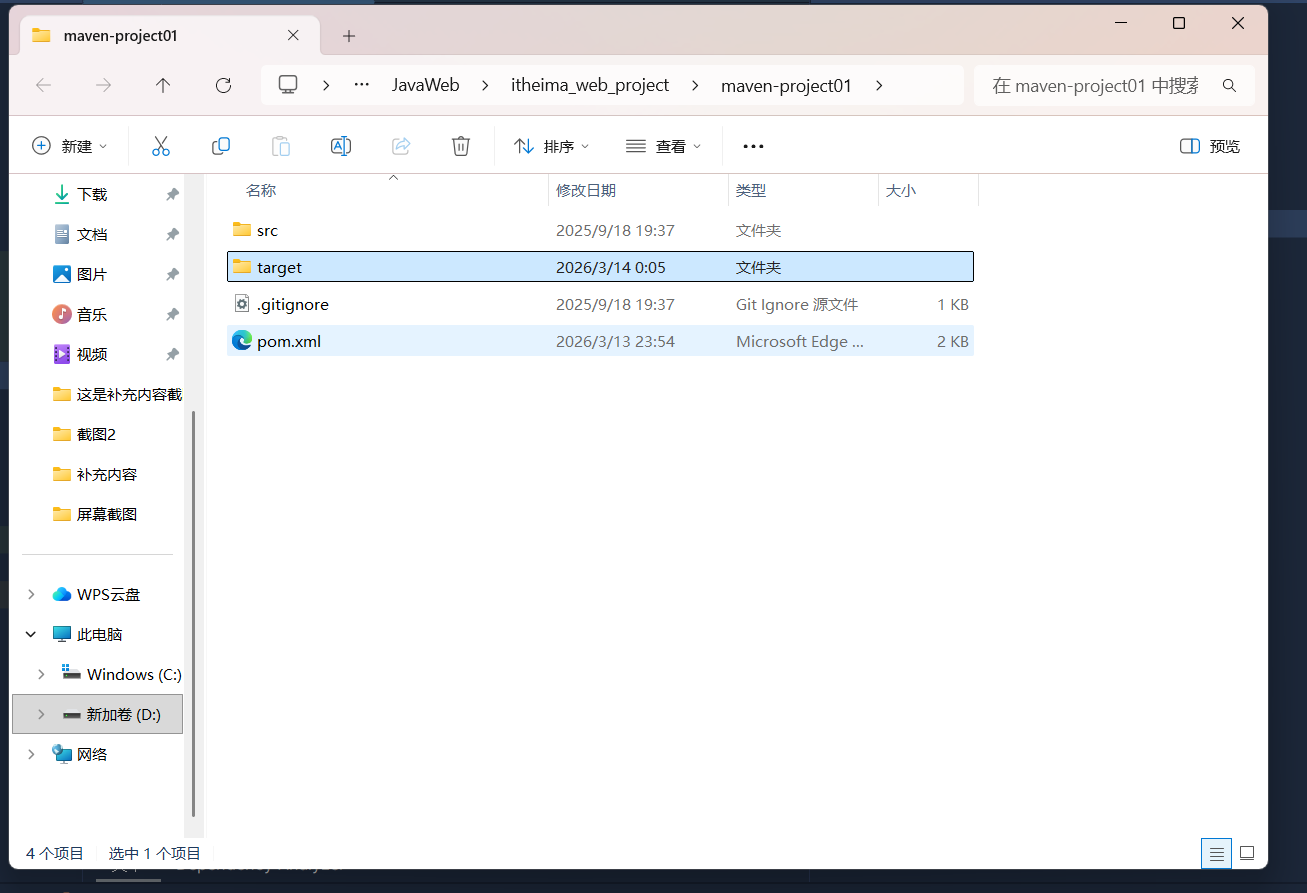The image size is (1307, 893).
Task: Unpin the 文档 quick access pin
Action: tap(172, 234)
